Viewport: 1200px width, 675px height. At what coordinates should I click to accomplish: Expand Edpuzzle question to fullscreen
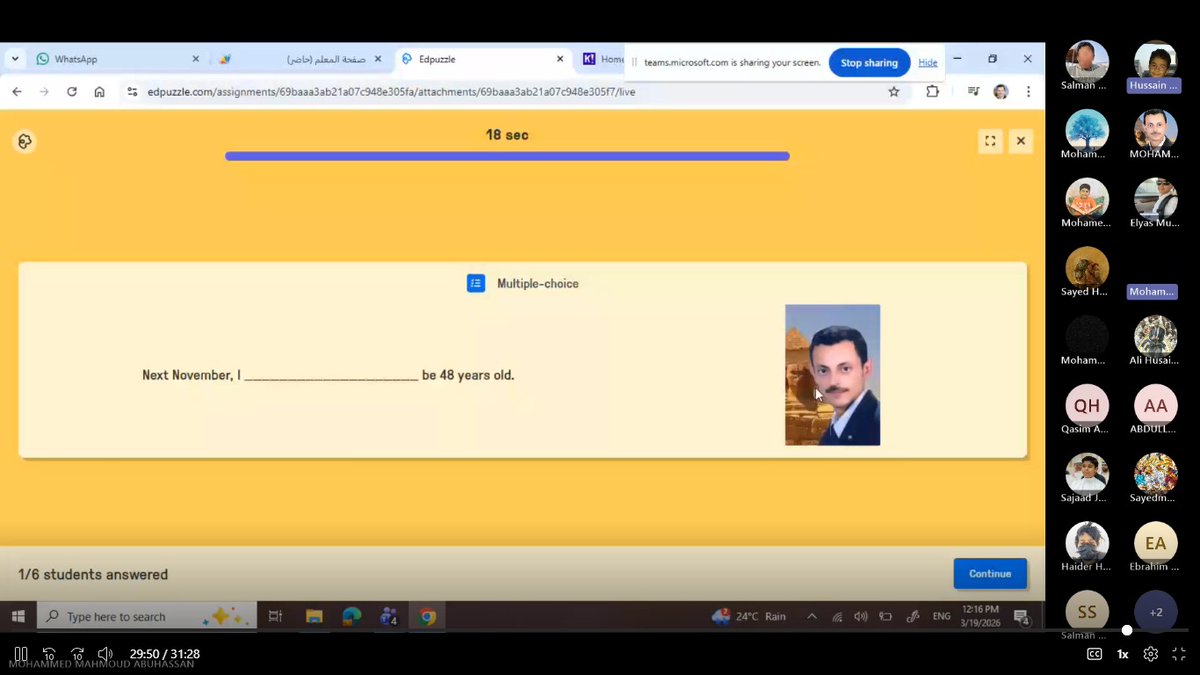(990, 141)
